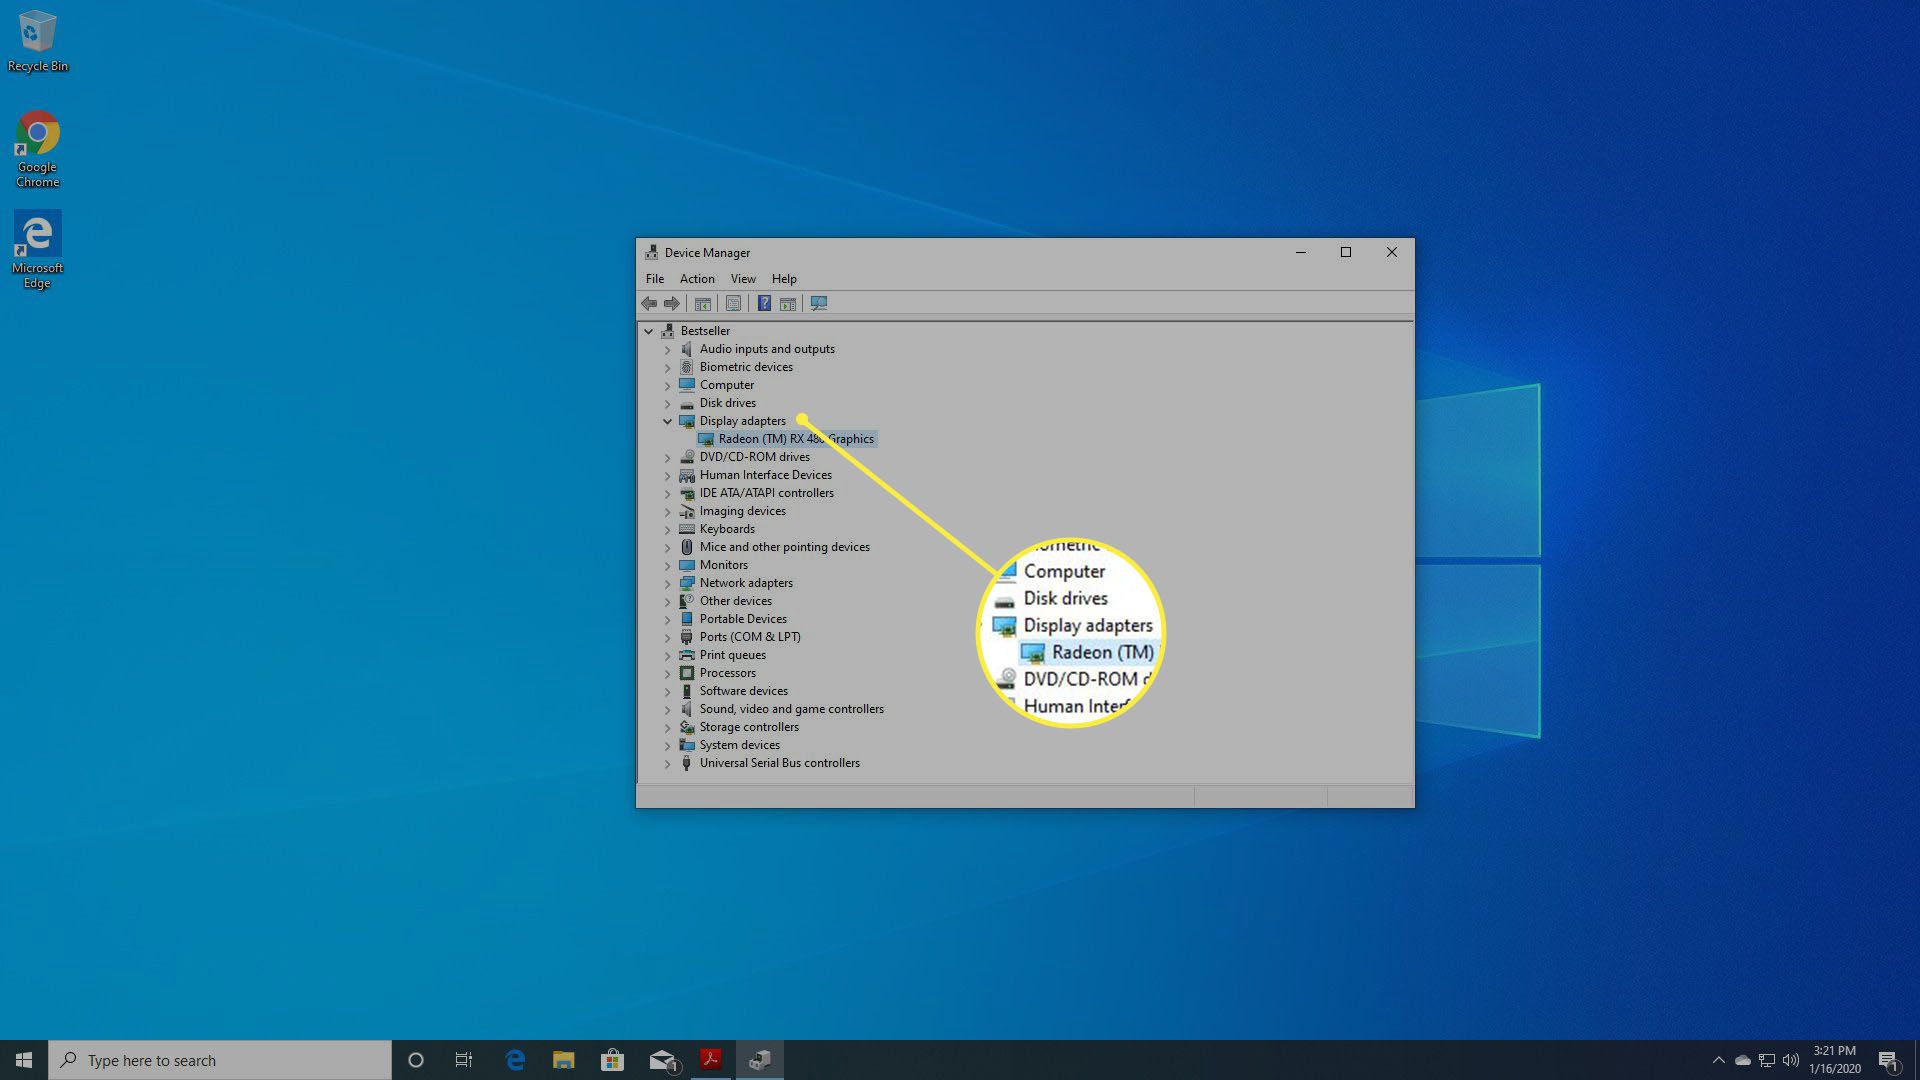This screenshot has width=1920, height=1080.
Task: Select Software devices row
Action: pyautogui.click(x=743, y=691)
